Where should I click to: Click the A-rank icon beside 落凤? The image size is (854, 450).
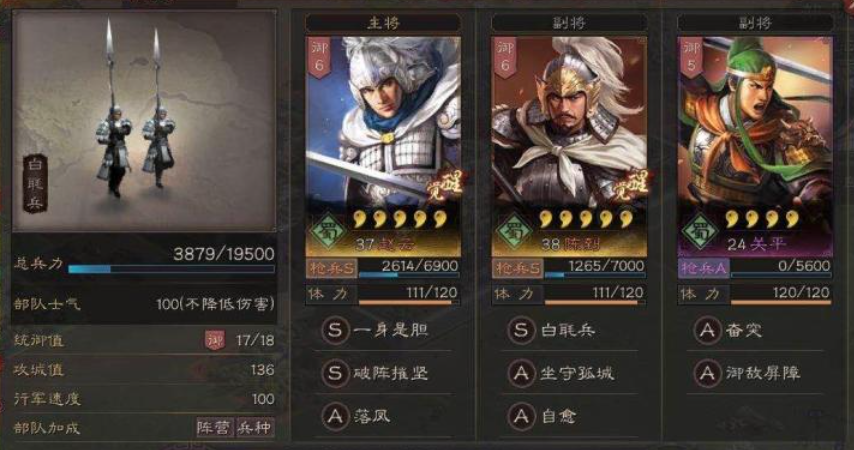click(335, 417)
